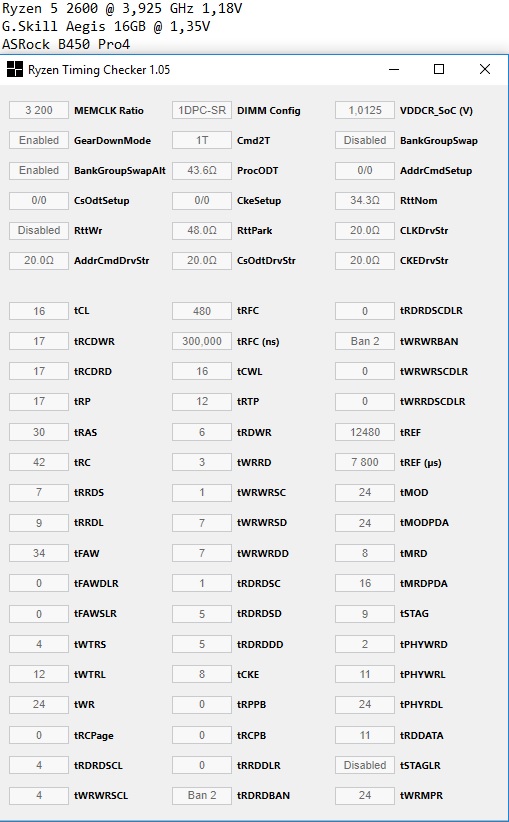Minimize the Ryzen Timing Checker window
This screenshot has width=509, height=822.
click(394, 69)
